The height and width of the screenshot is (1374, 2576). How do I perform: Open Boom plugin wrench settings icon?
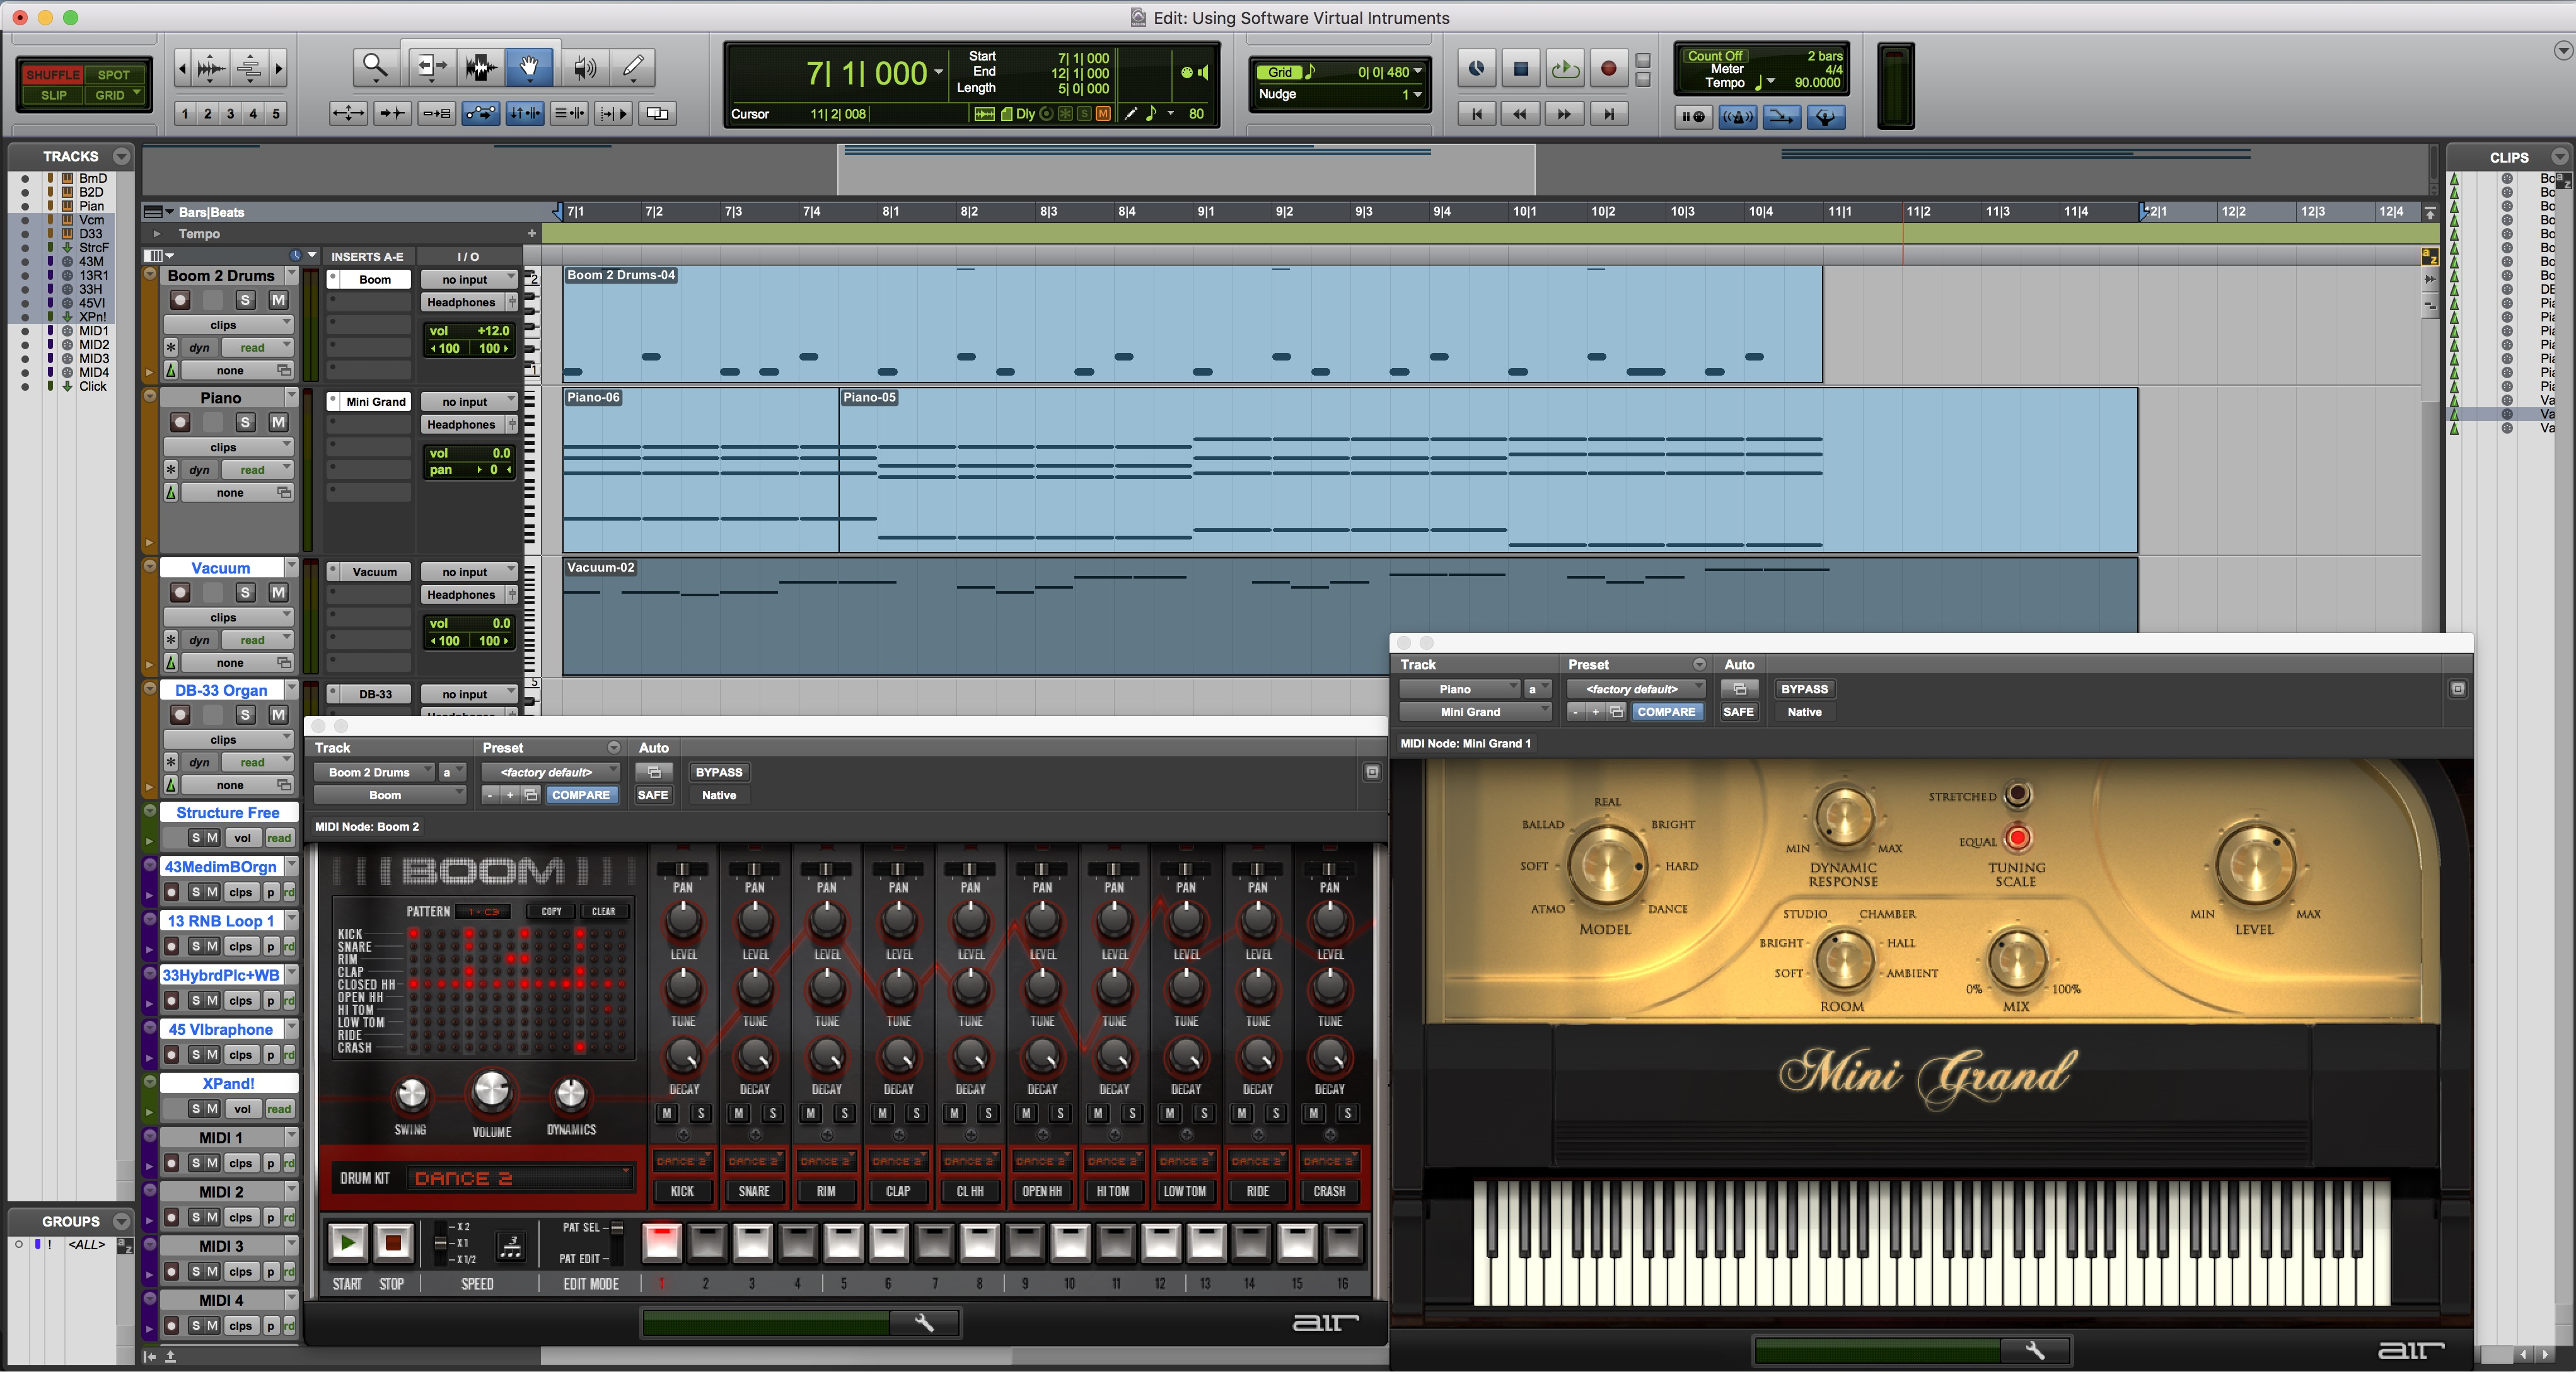click(924, 1323)
